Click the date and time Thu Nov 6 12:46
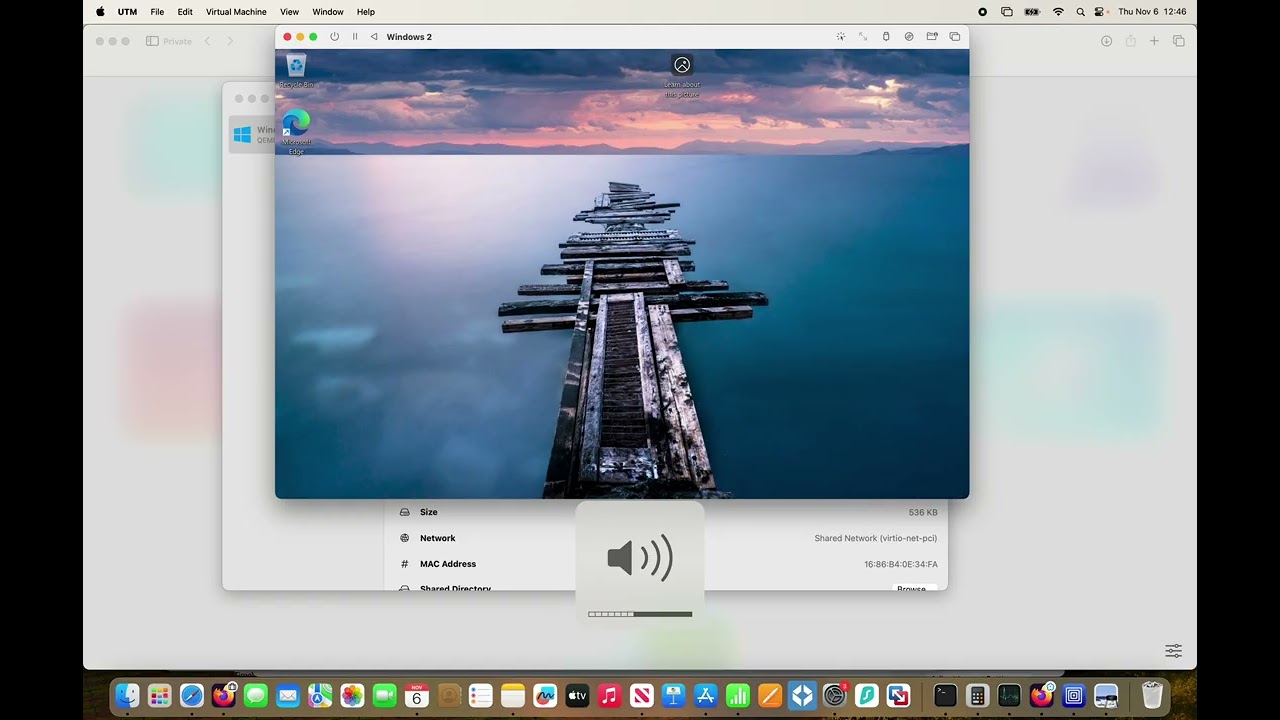This screenshot has width=1280, height=720. click(x=1152, y=12)
